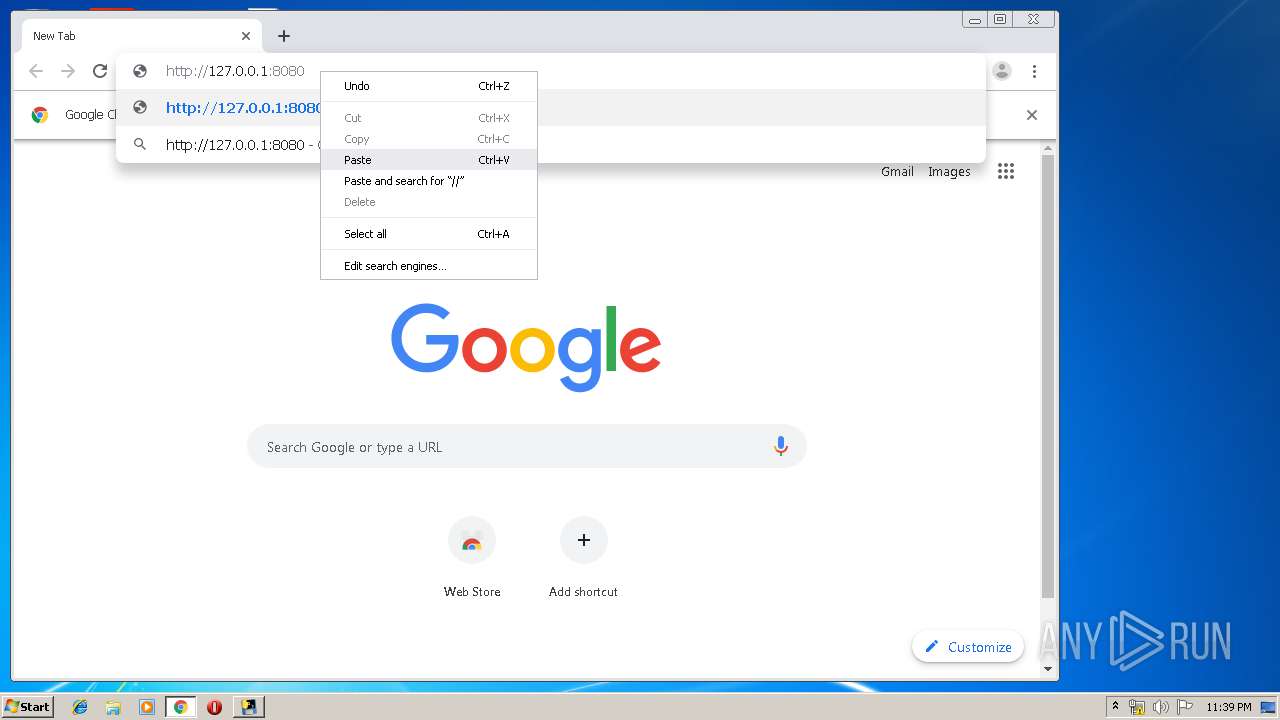Choose Select all from context menu
1280x720 pixels.
point(428,234)
